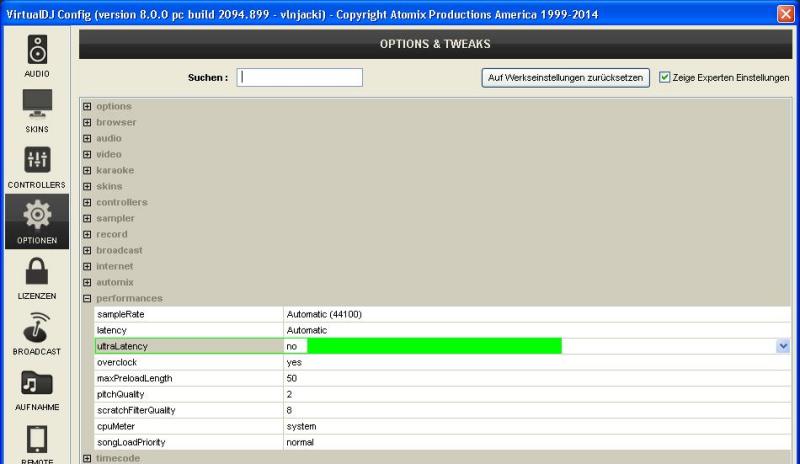Screen dimensions: 800x464
Task: Select the ultraLatency setting name
Action: point(122,346)
